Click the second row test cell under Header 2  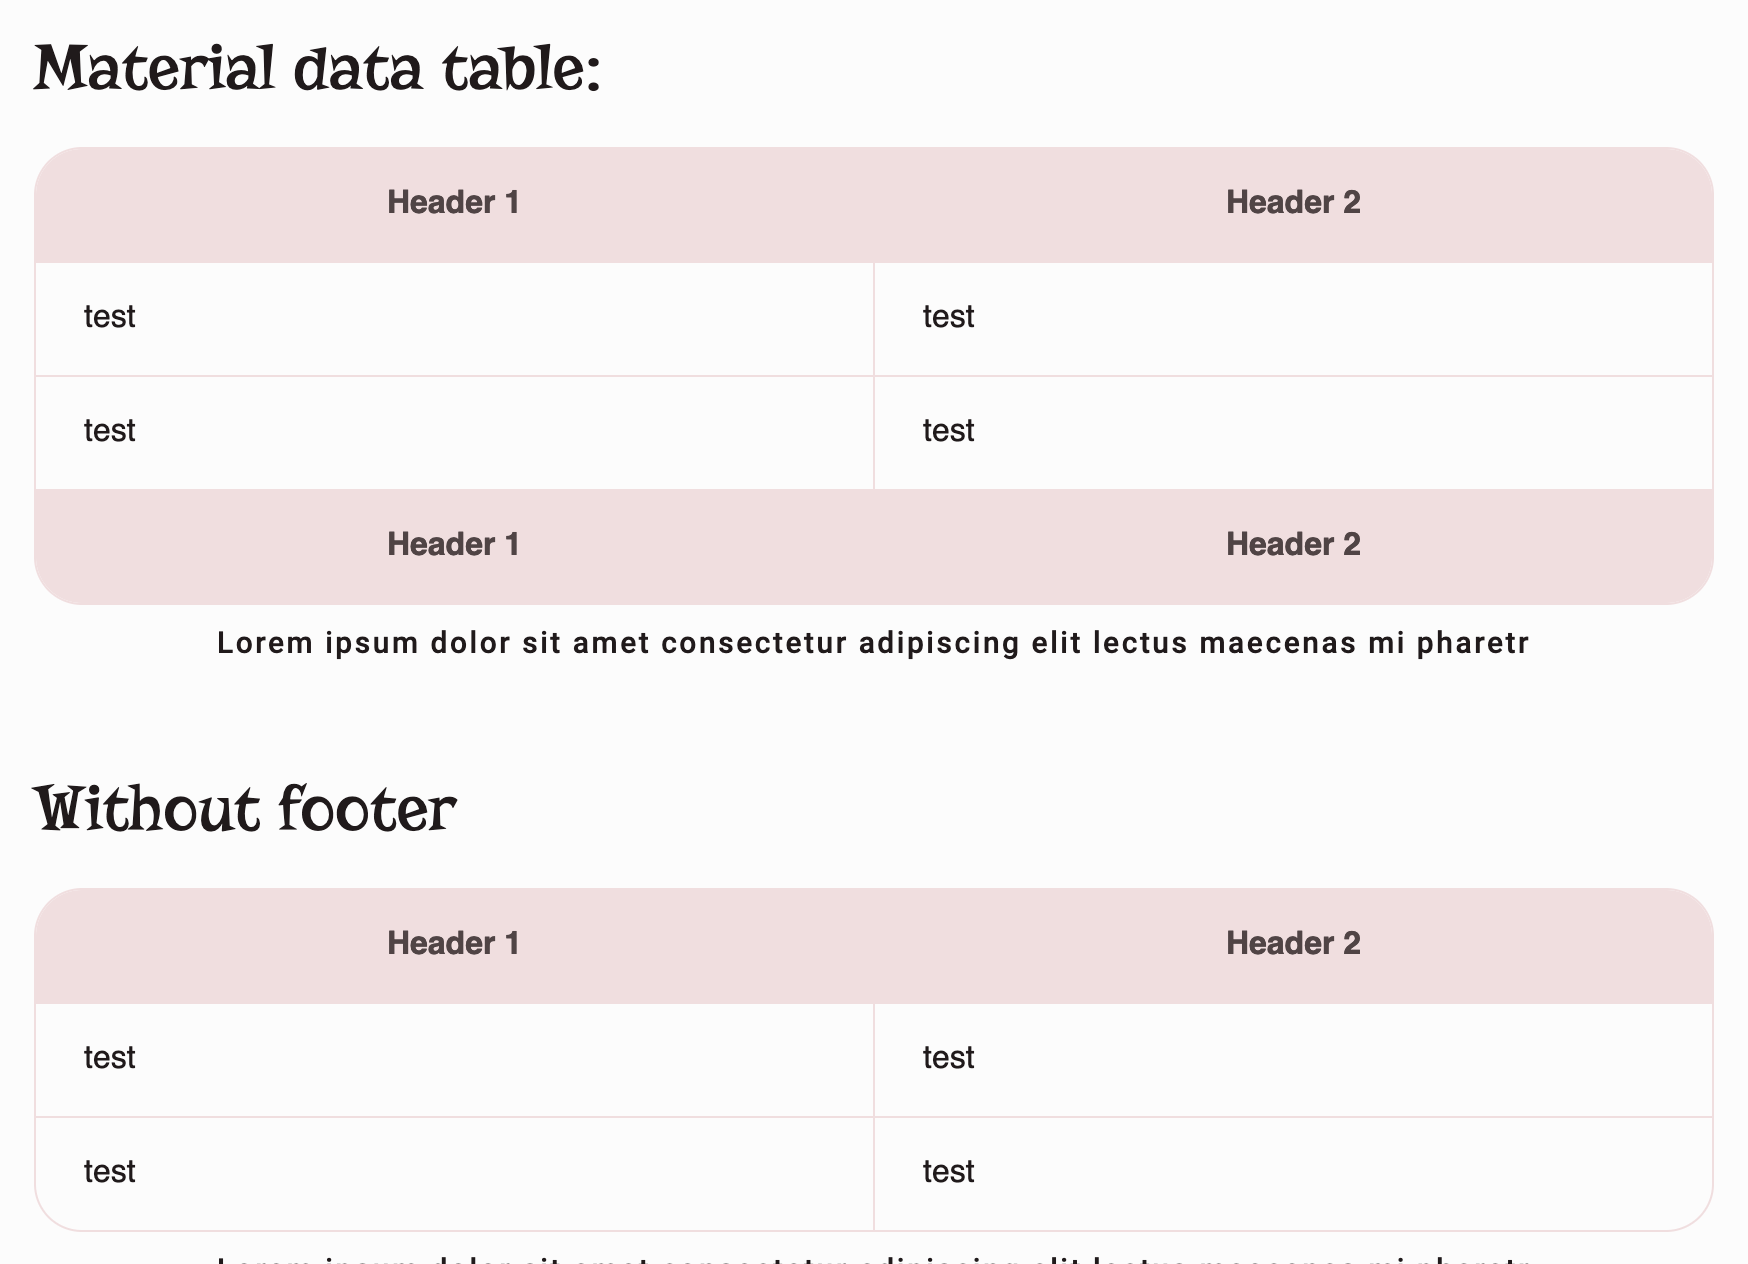click(948, 430)
